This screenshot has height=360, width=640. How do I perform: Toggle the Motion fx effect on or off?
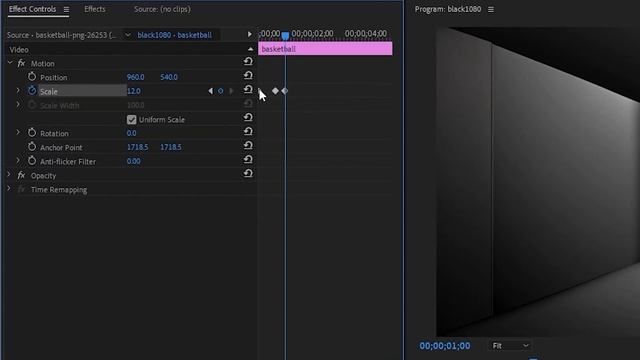[x=21, y=63]
